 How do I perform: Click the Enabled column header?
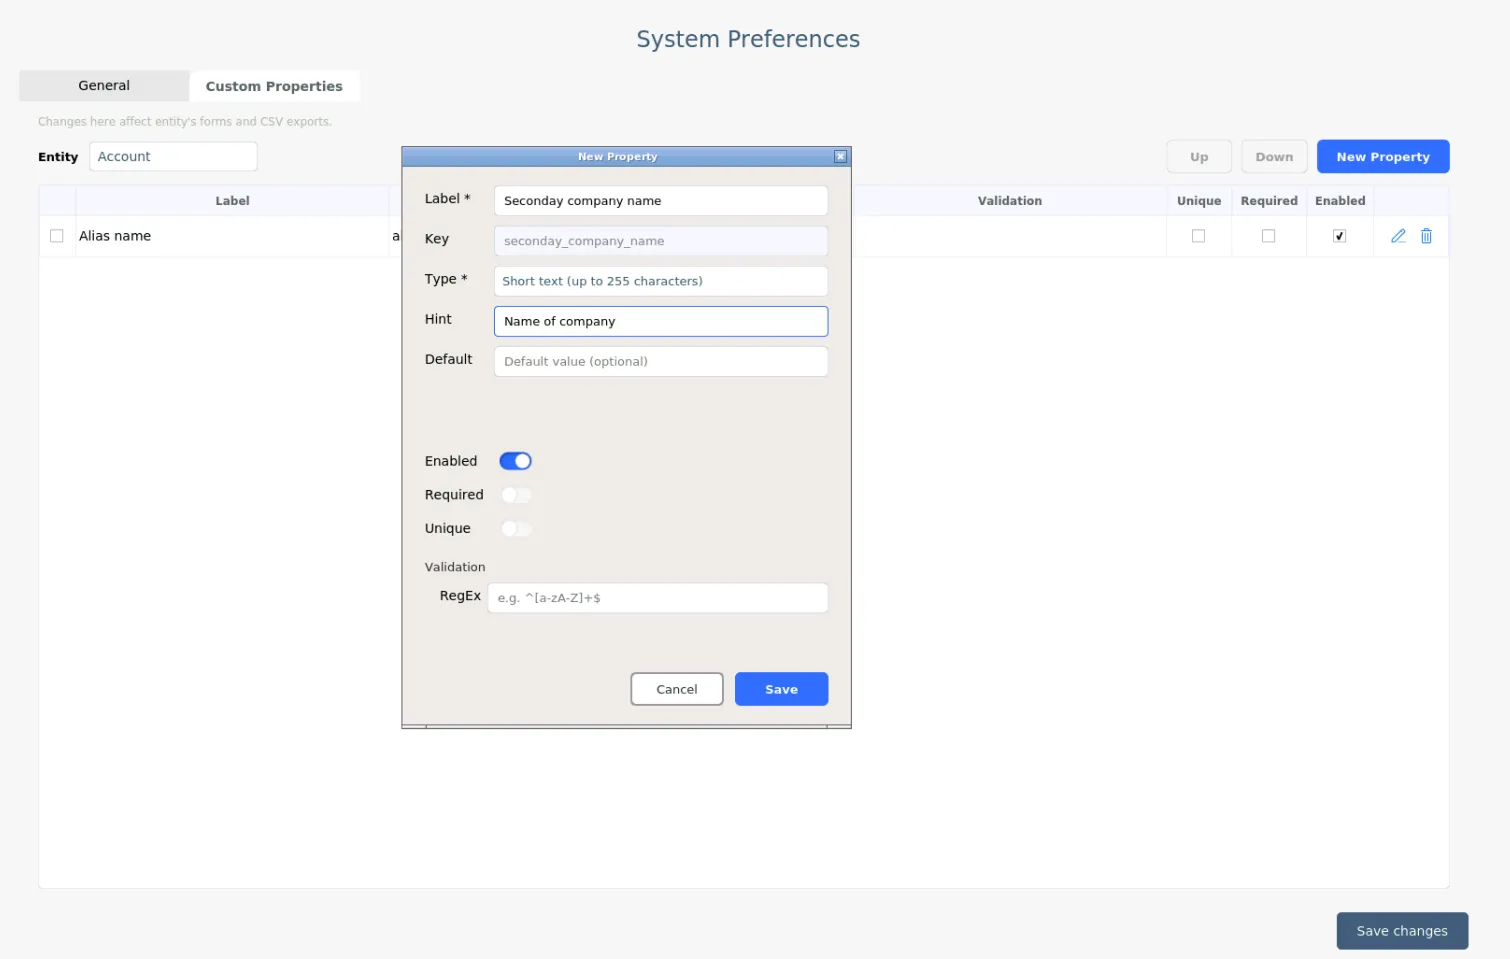(1340, 201)
